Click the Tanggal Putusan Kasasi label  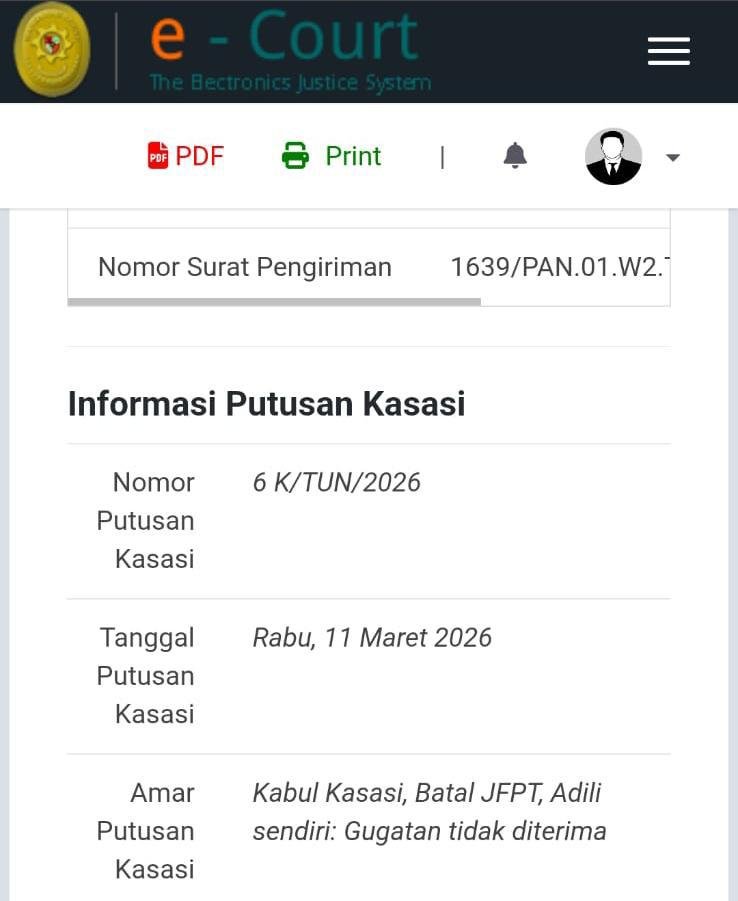tap(145, 675)
